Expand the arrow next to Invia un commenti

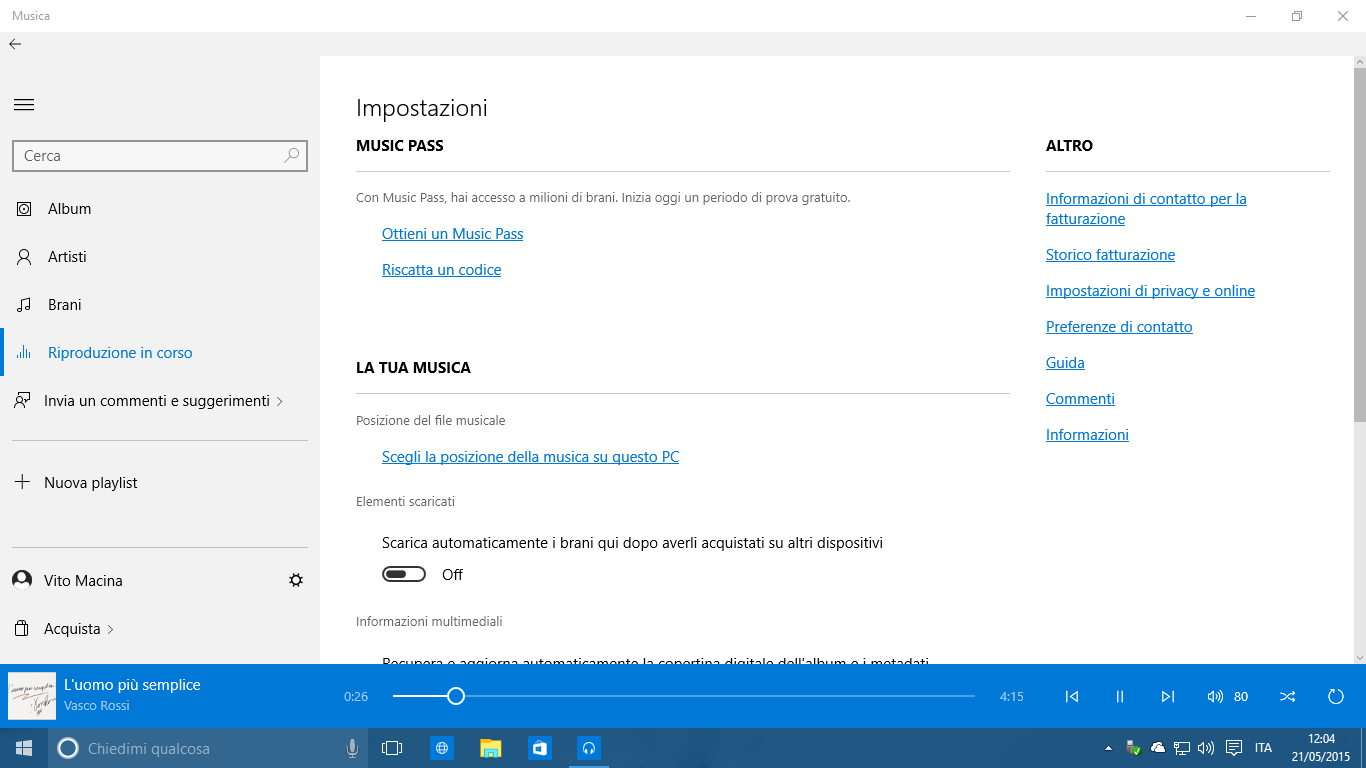click(279, 401)
